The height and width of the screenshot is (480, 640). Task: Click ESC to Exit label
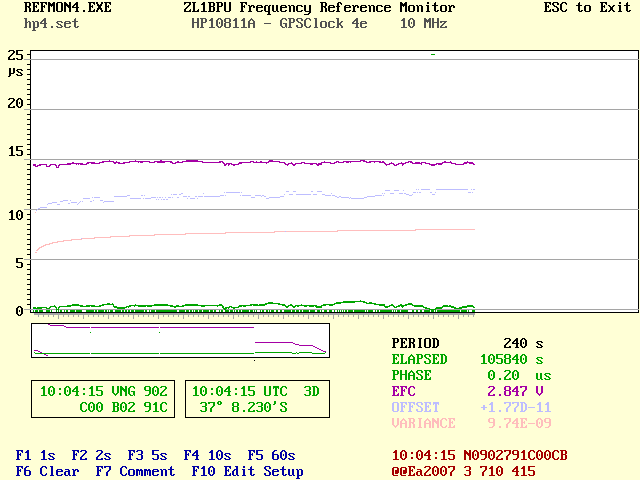tap(587, 7)
